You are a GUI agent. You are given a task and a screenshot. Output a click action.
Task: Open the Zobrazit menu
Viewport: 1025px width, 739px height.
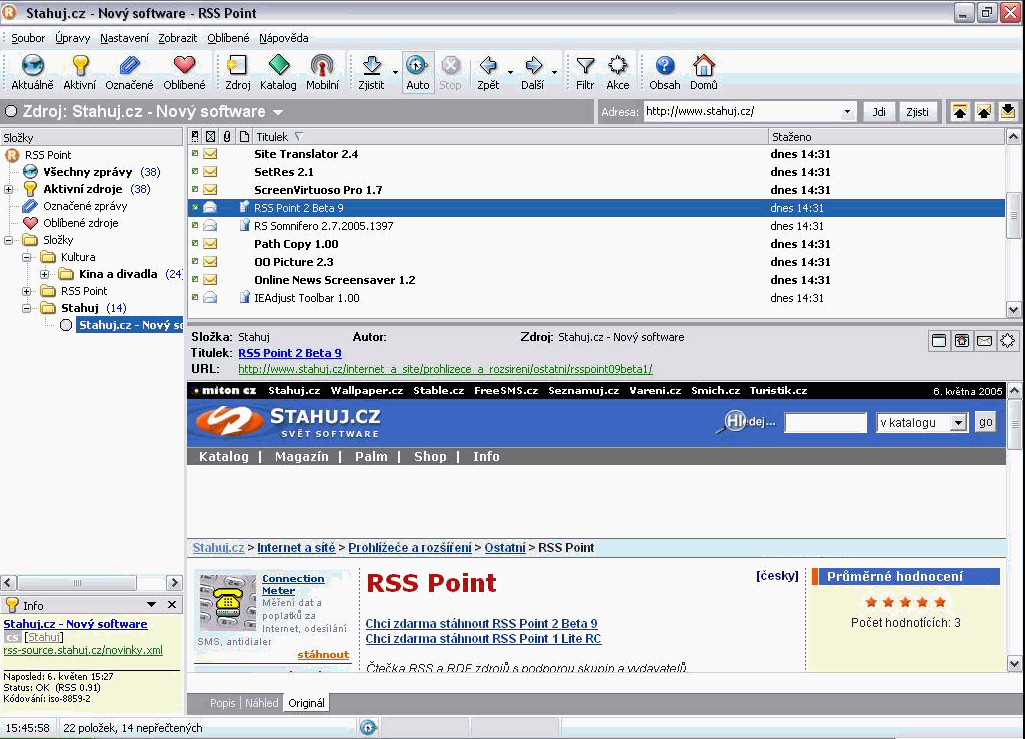[178, 38]
